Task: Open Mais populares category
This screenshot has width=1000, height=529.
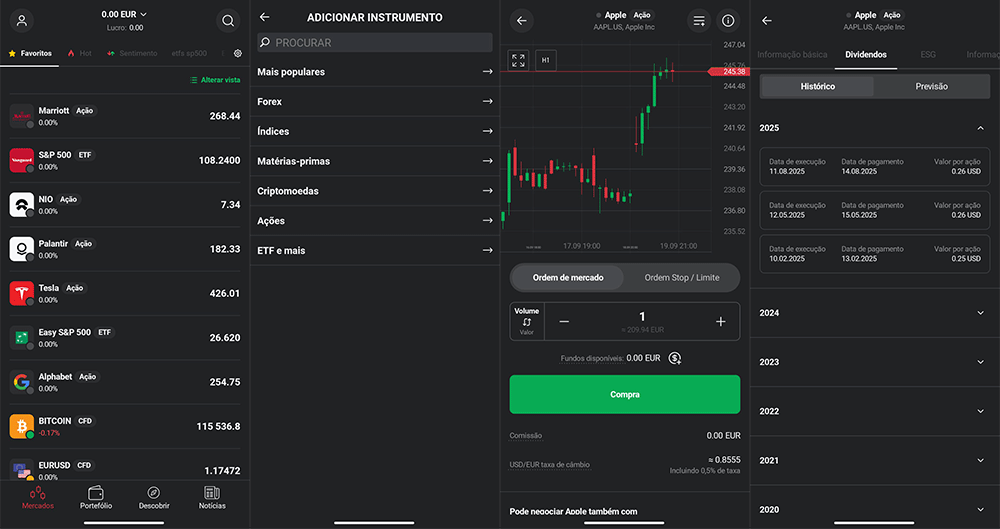Action: point(375,72)
